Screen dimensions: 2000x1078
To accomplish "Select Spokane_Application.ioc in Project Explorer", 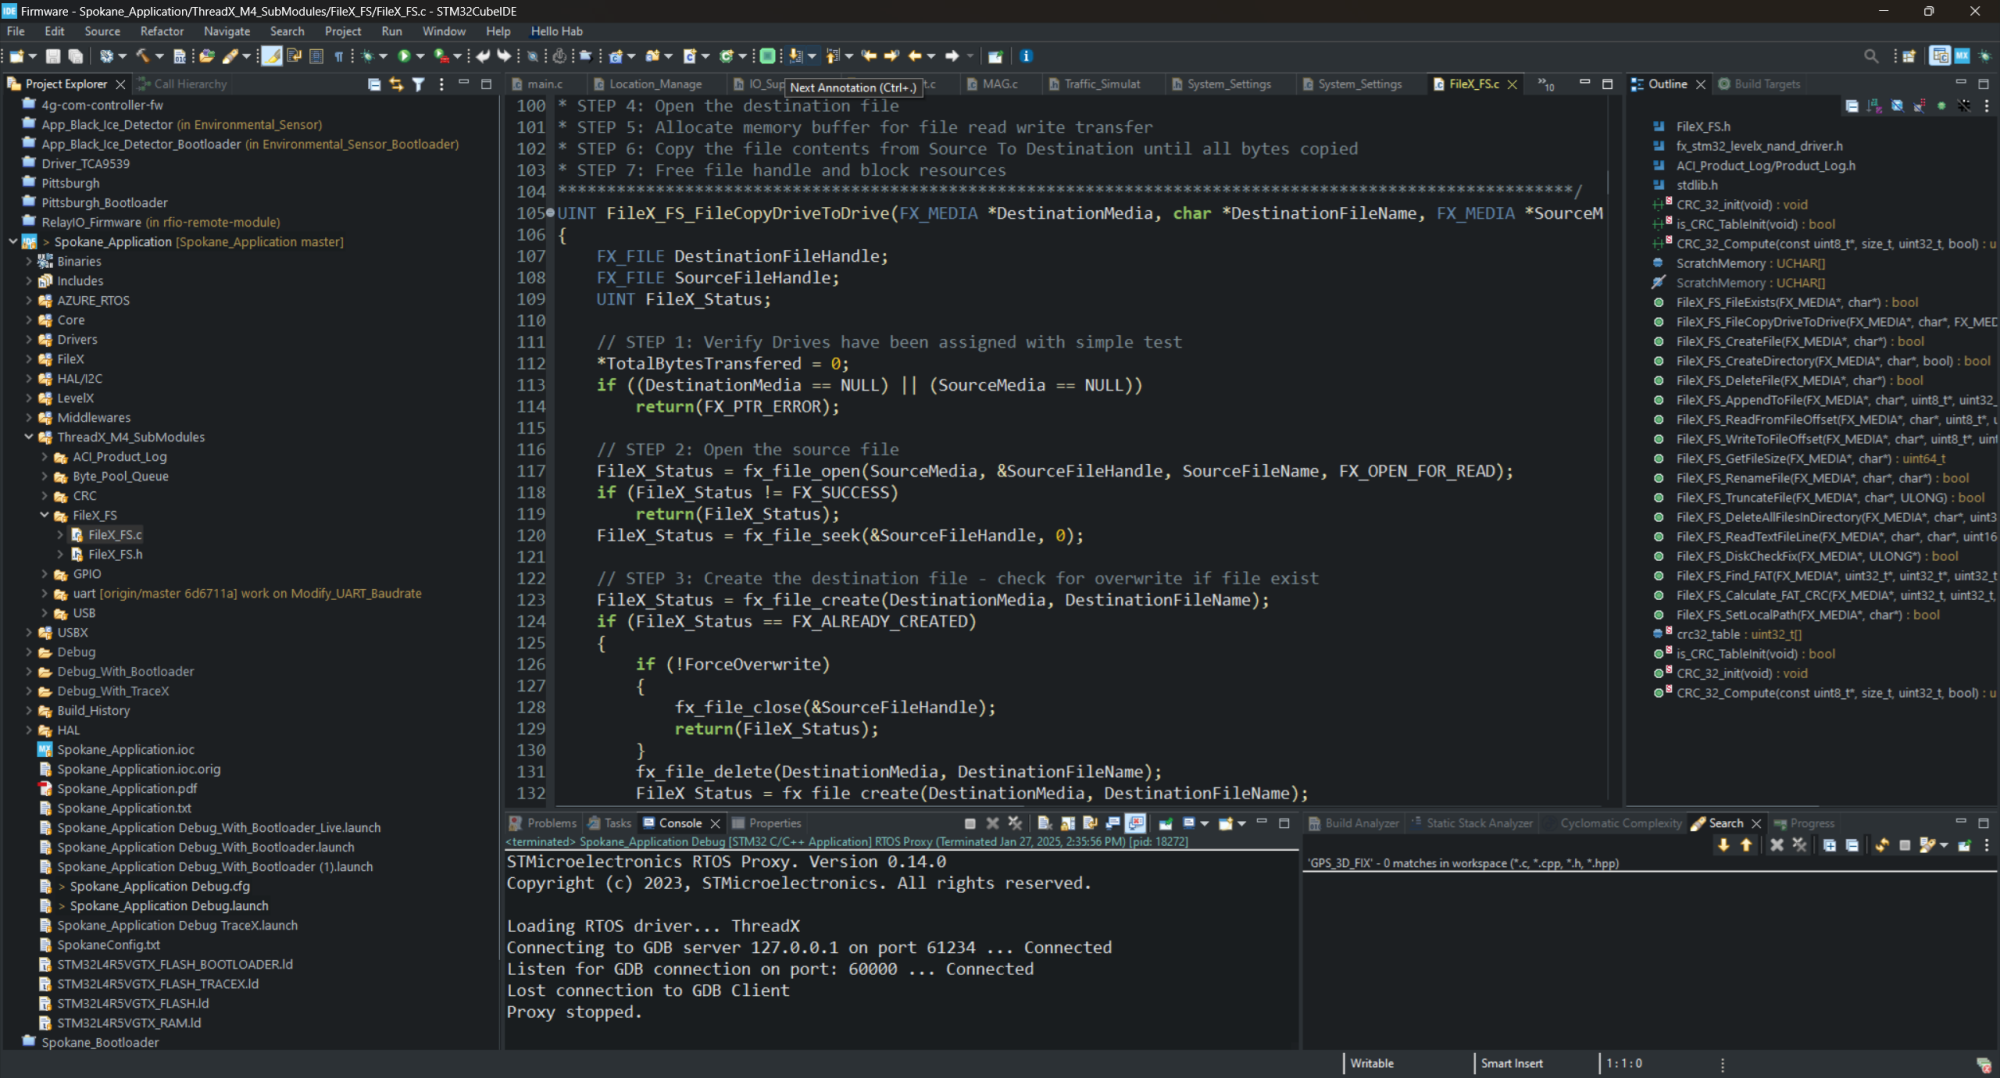I will tap(125, 750).
